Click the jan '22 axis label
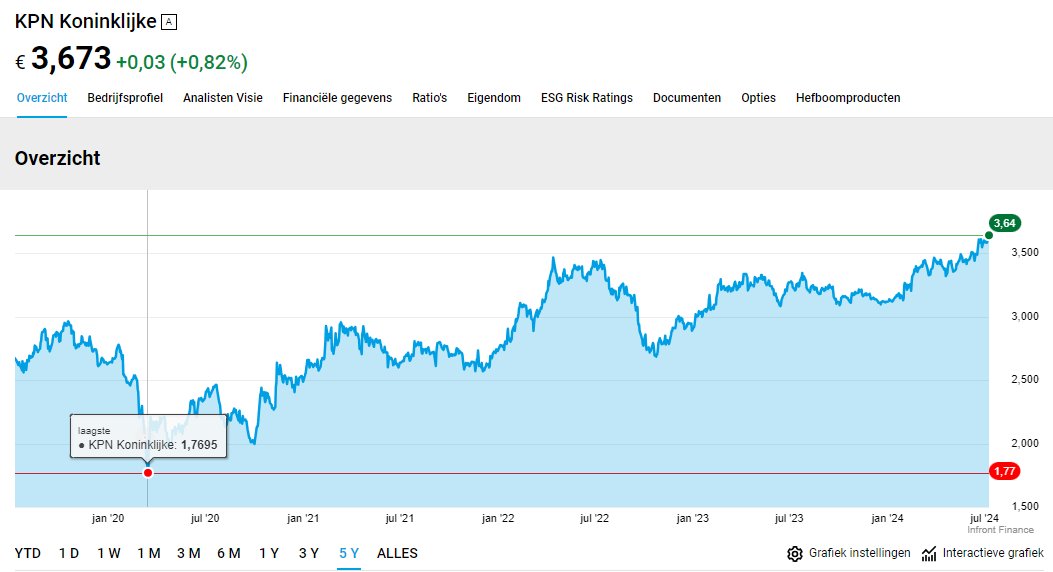Screen dimensions: 1053x572 click(498, 518)
